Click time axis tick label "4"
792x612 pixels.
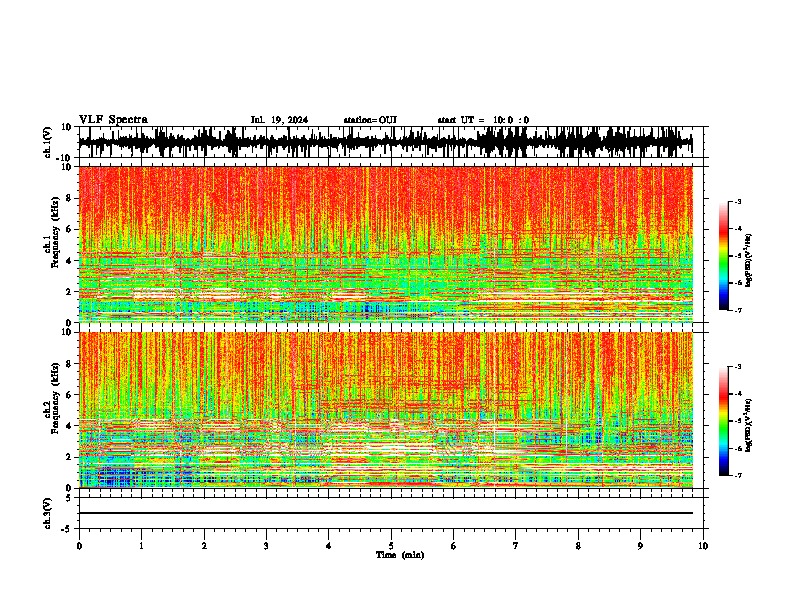point(328,546)
